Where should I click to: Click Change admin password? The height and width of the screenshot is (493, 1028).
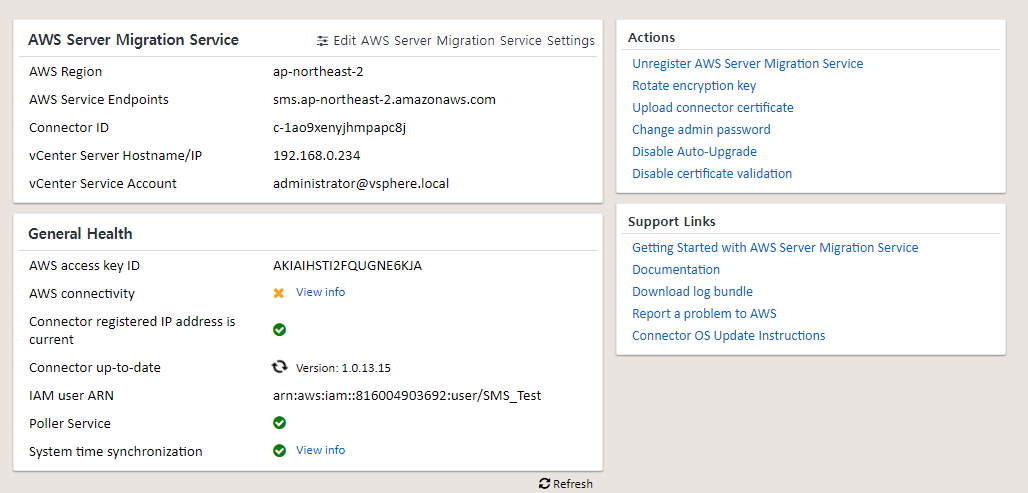[x=701, y=130]
